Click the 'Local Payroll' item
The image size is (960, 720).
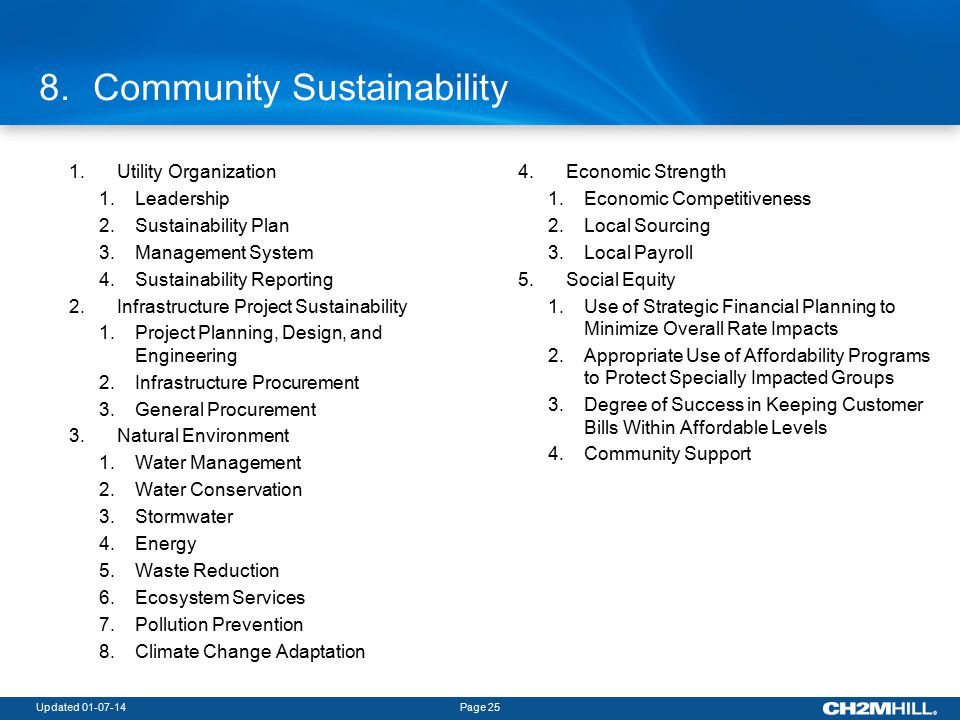click(639, 252)
